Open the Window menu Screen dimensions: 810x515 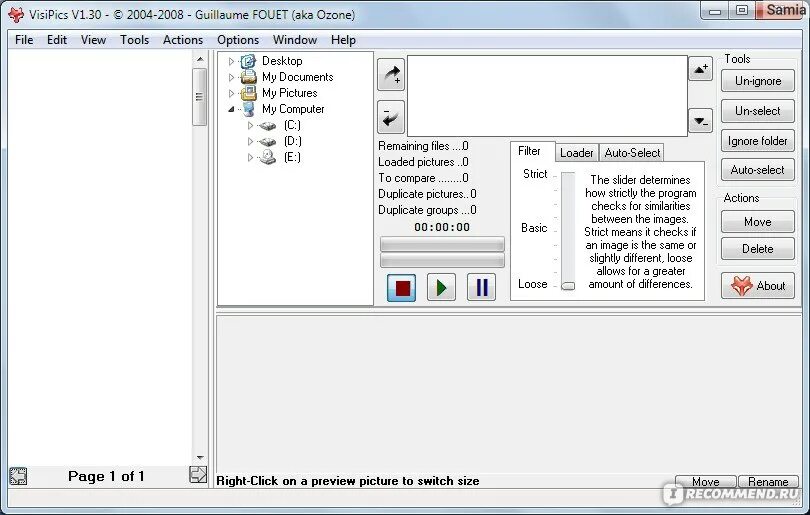(x=295, y=40)
